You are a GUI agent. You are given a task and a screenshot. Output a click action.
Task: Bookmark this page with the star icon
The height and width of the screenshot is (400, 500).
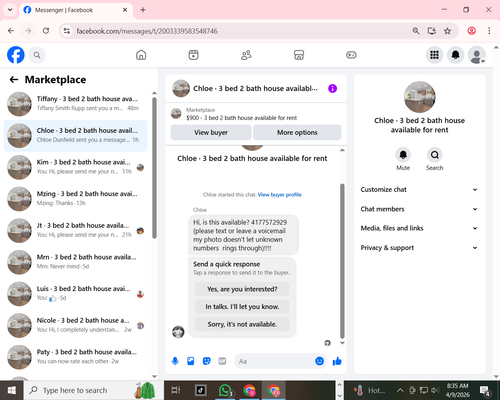coord(447,31)
